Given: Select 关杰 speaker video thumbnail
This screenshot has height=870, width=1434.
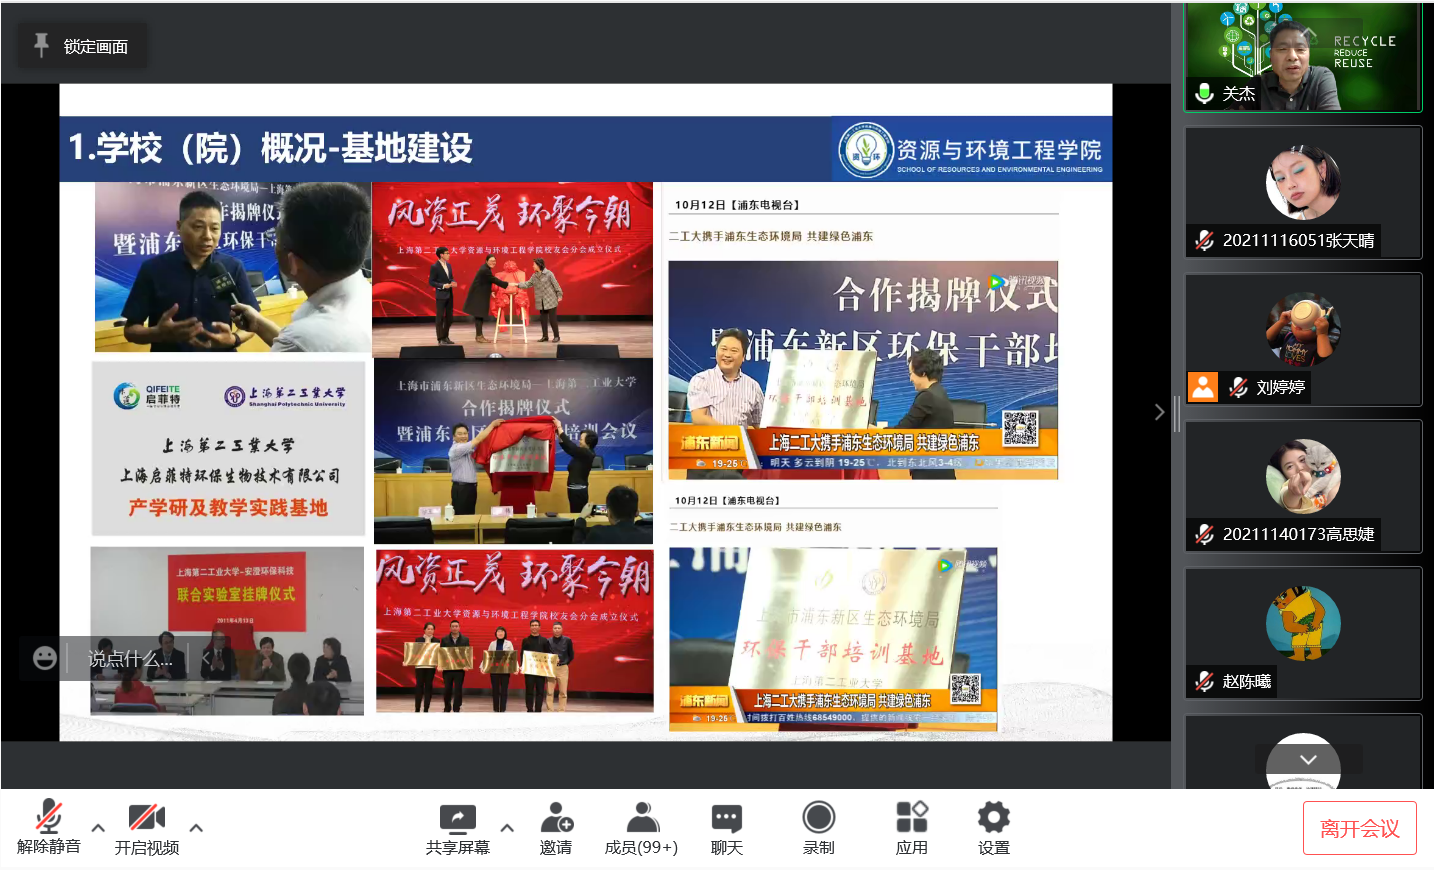Looking at the screenshot, I should coord(1303,57).
